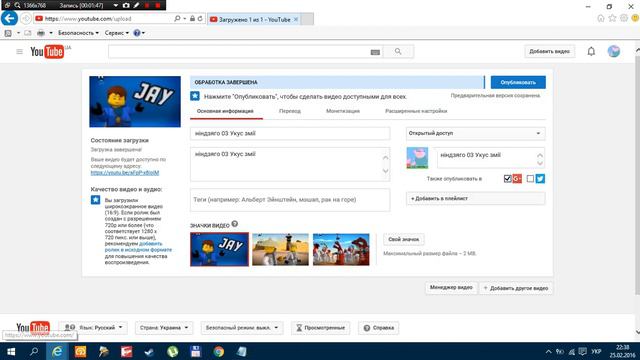Open Steam from the taskbar

click(149, 351)
